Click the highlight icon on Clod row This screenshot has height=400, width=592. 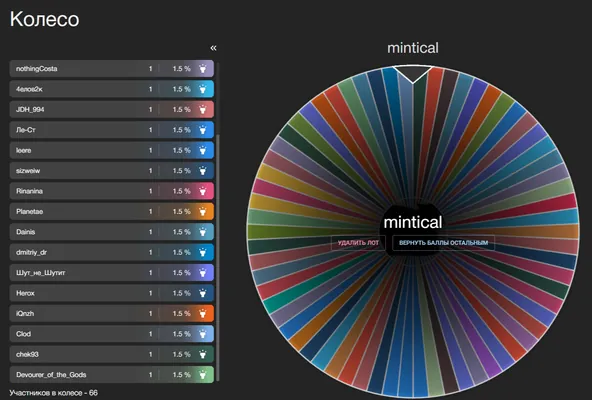203,334
